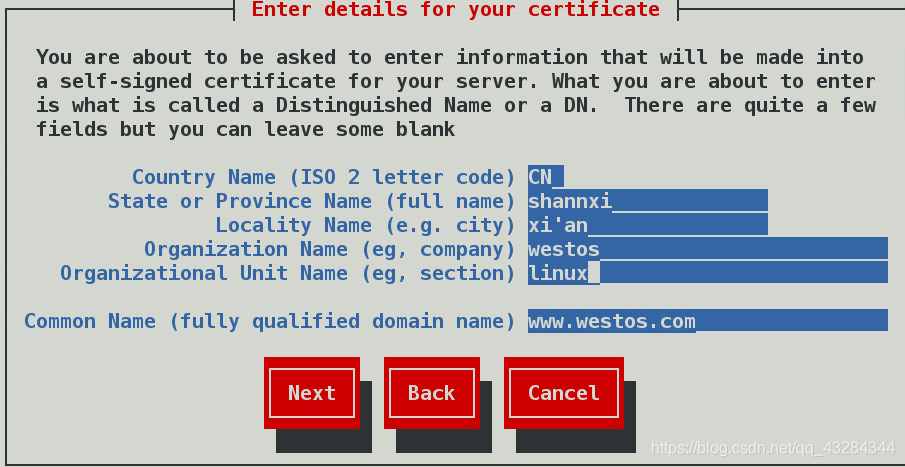The height and width of the screenshot is (467, 905).
Task: Click the Cancel button
Action: point(564,393)
